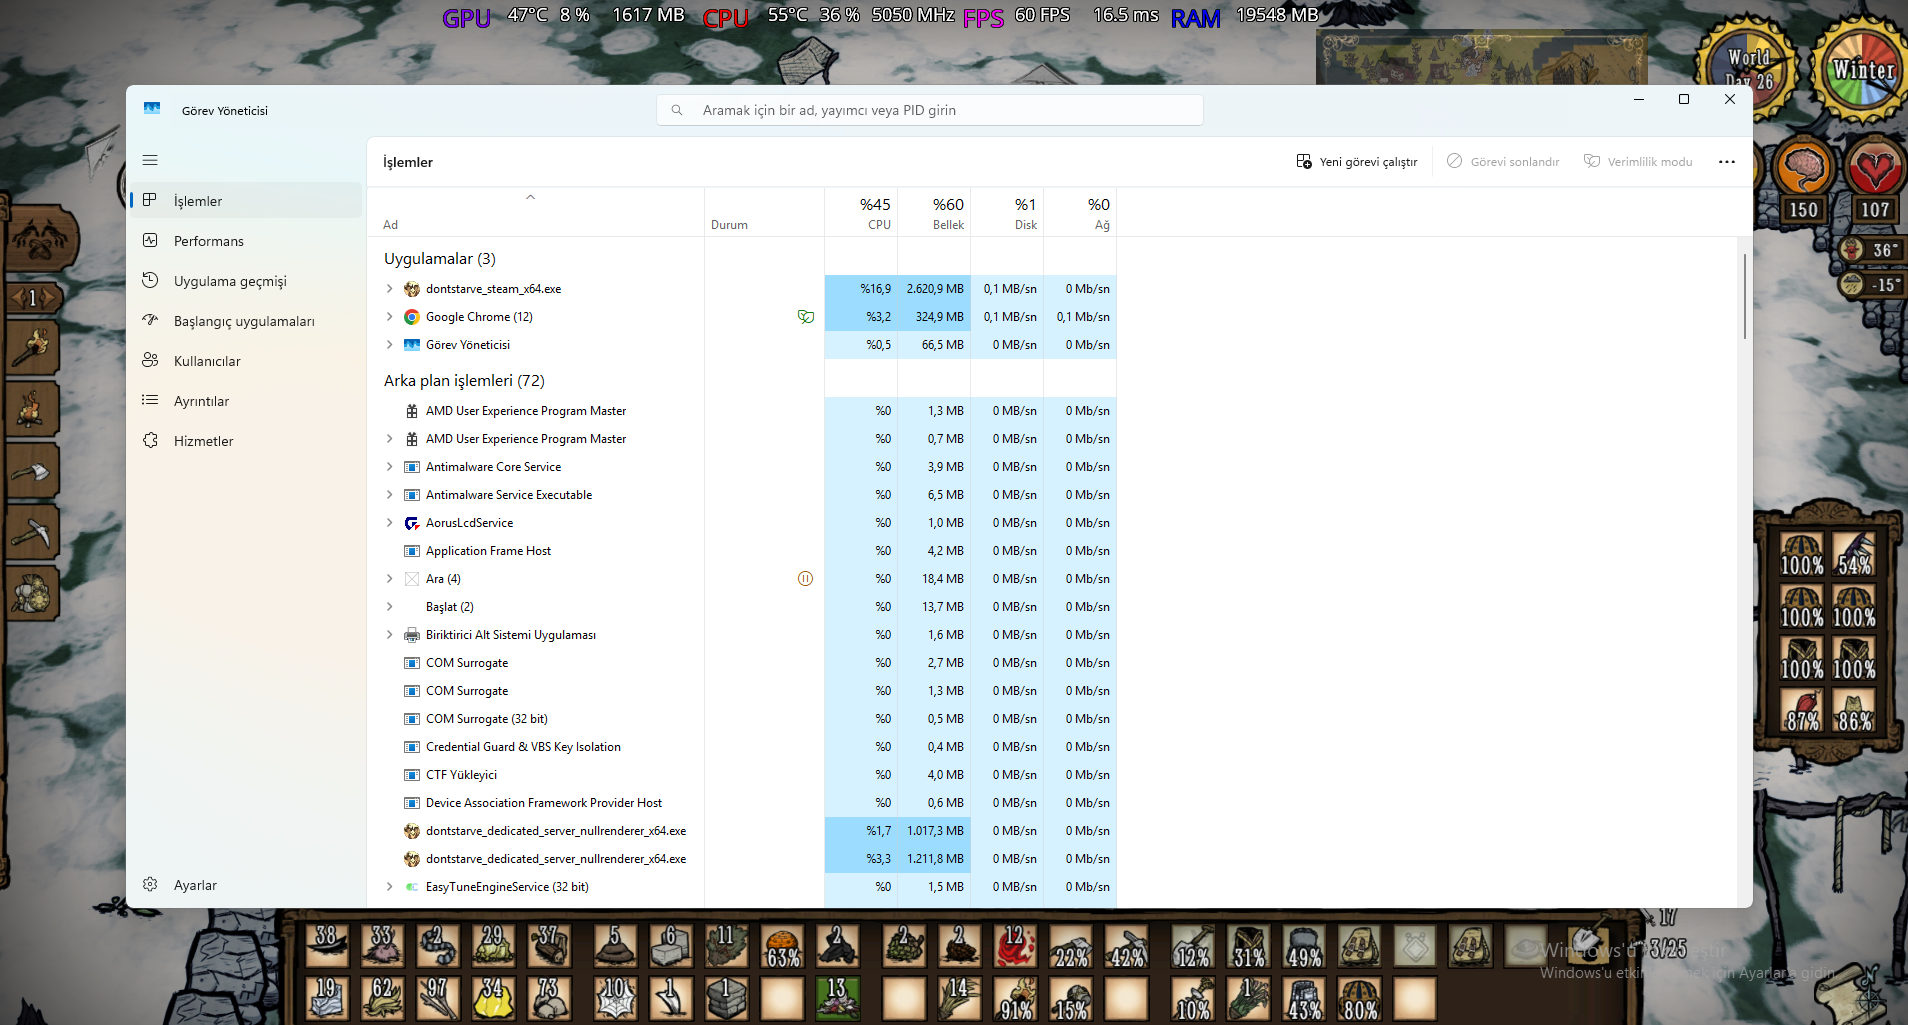Click the game minimap thumbnail

pyautogui.click(x=1481, y=59)
